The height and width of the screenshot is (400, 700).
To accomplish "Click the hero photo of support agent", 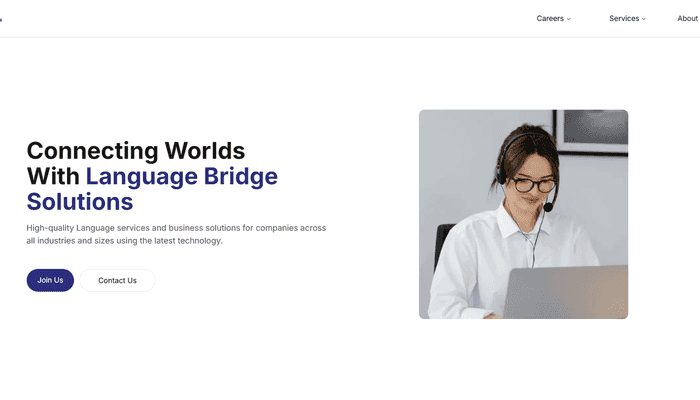I will tap(523, 214).
